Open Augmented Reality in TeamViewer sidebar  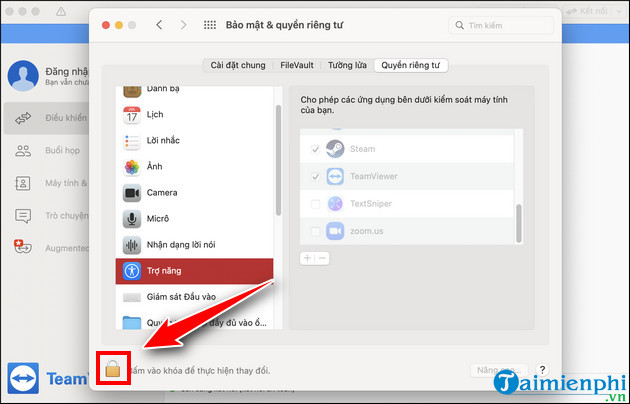(x=46, y=248)
